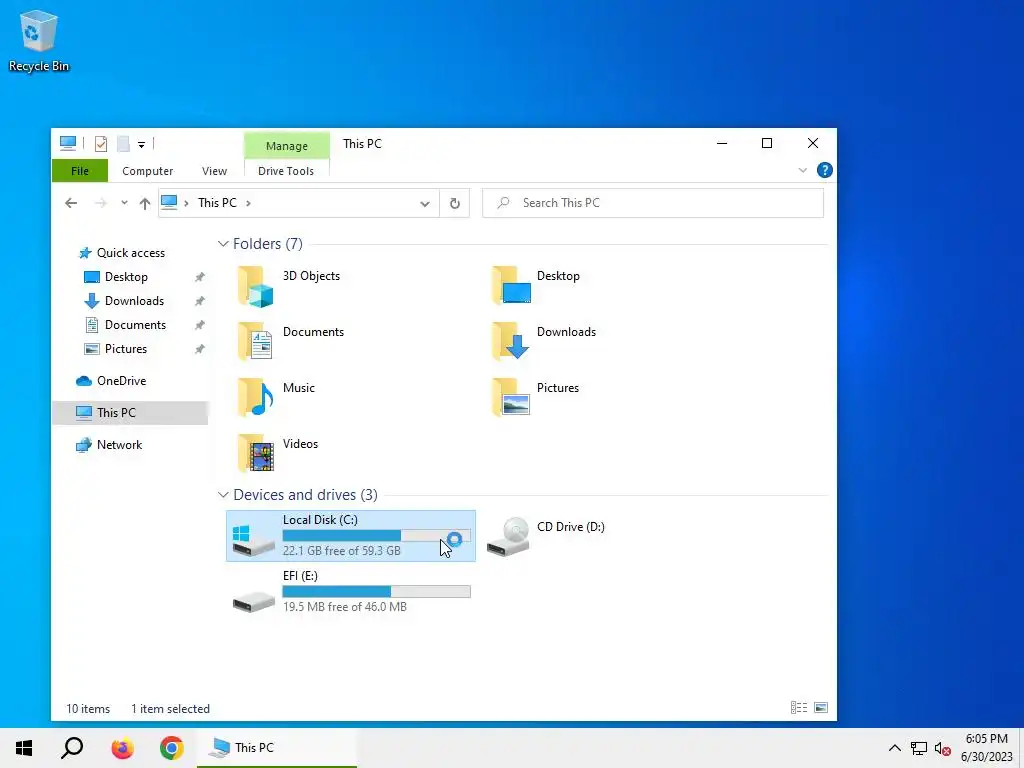1024x768 pixels.
Task: Switch to Details view in status bar
Action: 799,708
